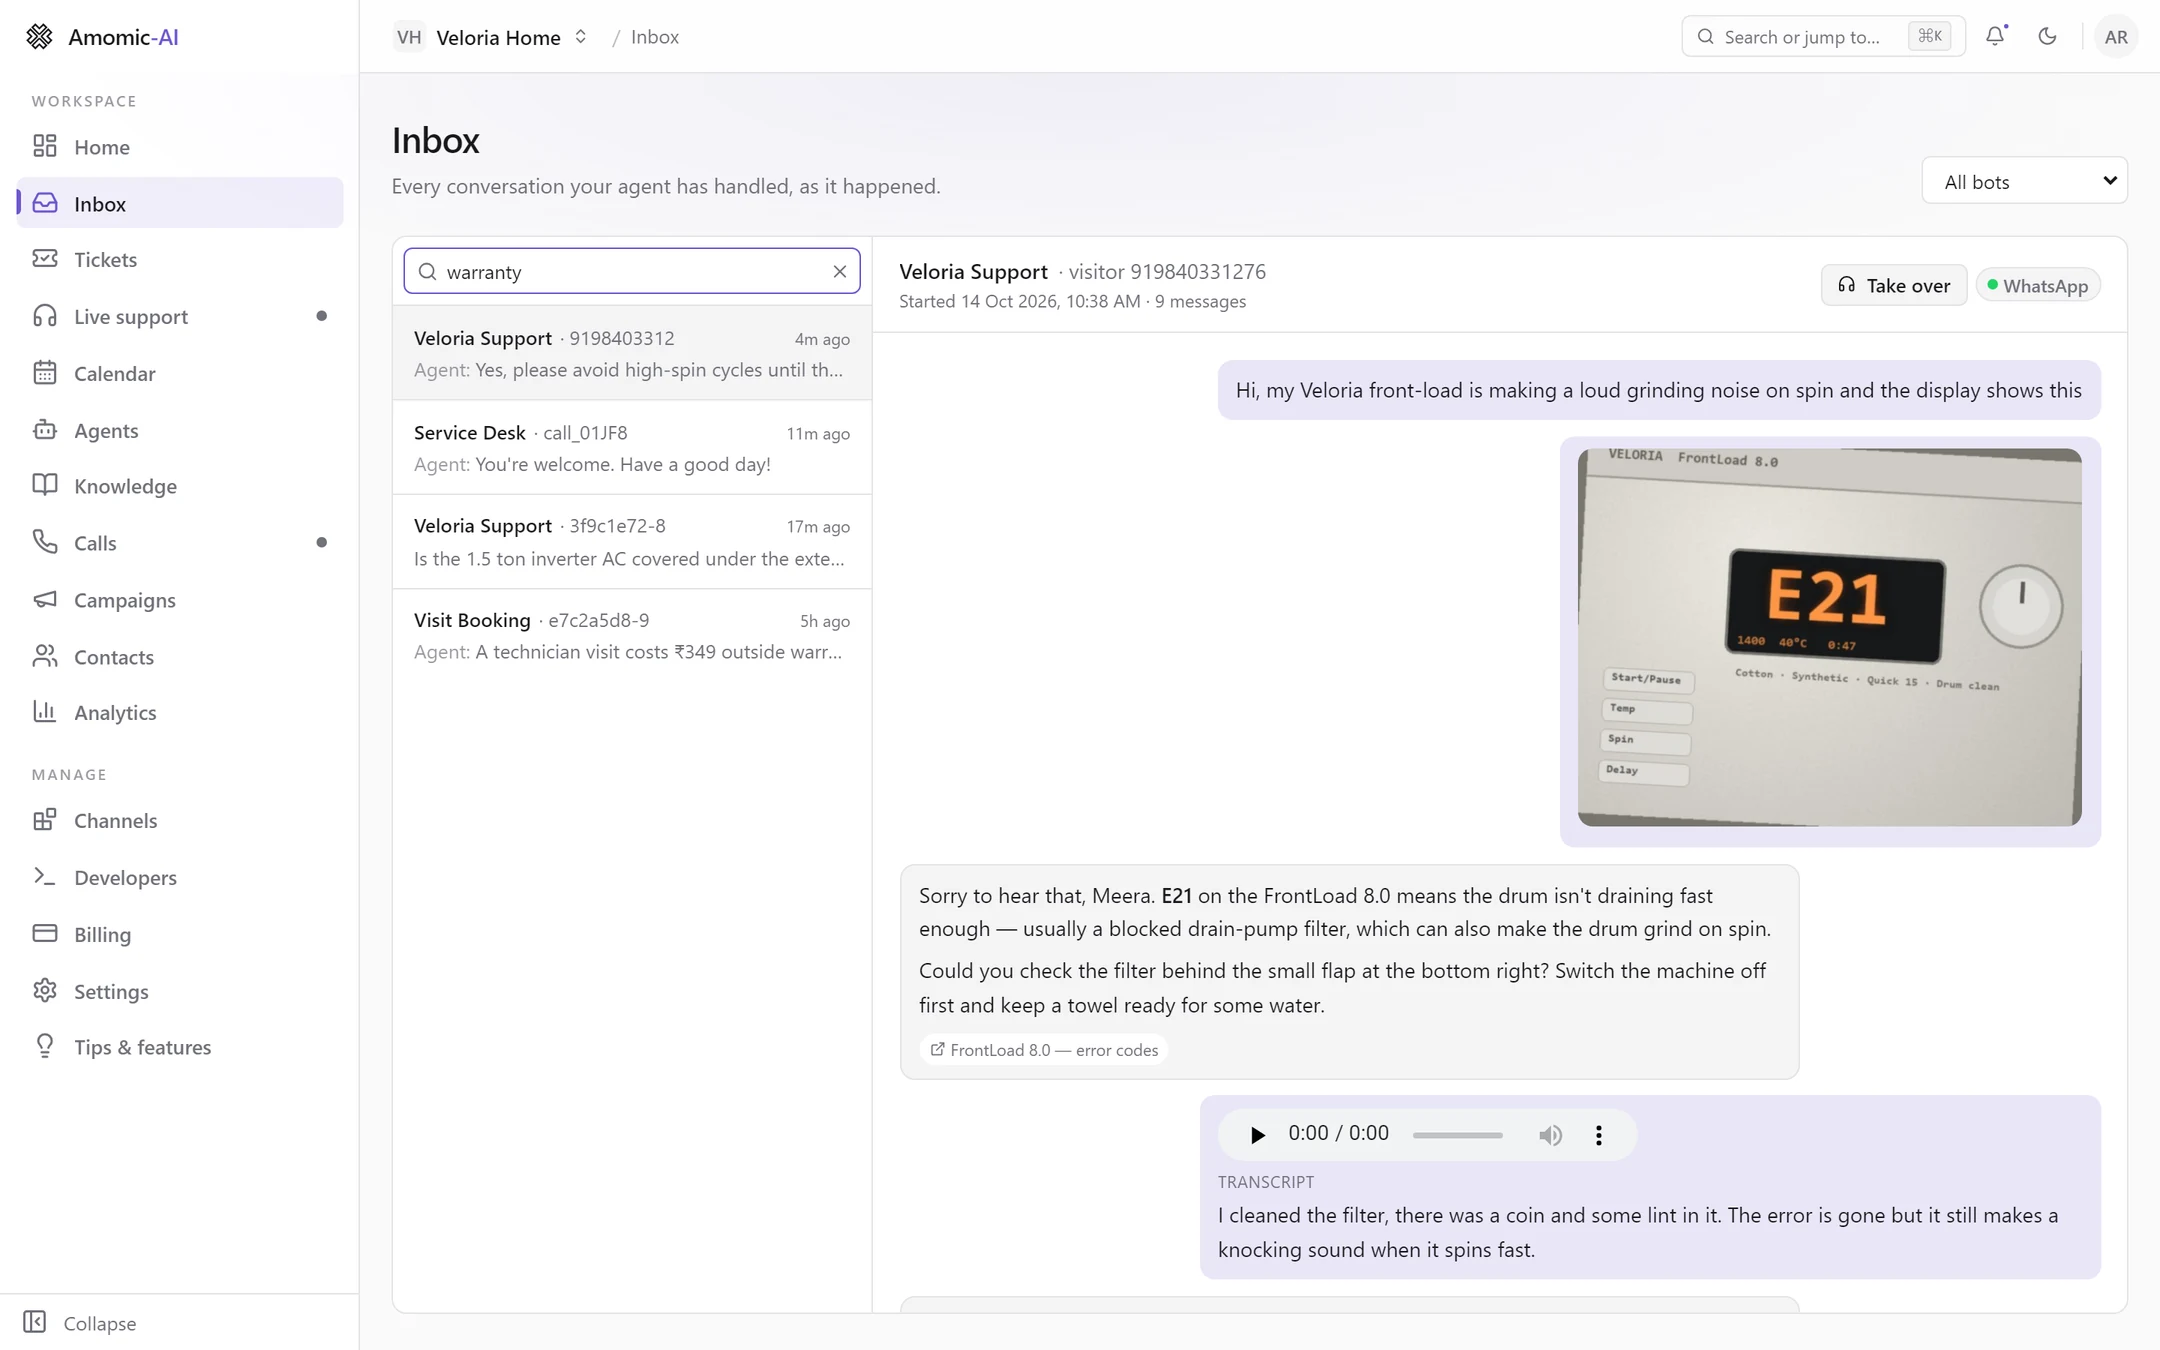The width and height of the screenshot is (2160, 1350).
Task: Open the Billing page
Action: (180, 934)
